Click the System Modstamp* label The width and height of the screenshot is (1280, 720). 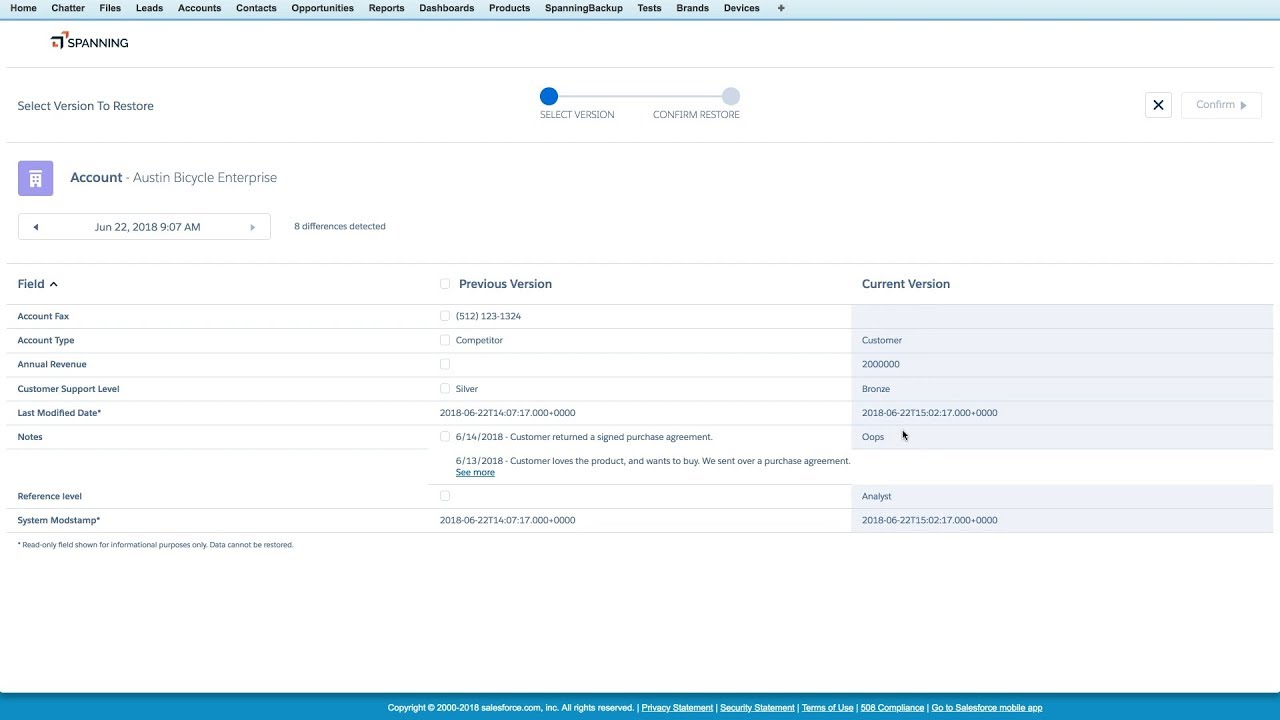(x=59, y=520)
